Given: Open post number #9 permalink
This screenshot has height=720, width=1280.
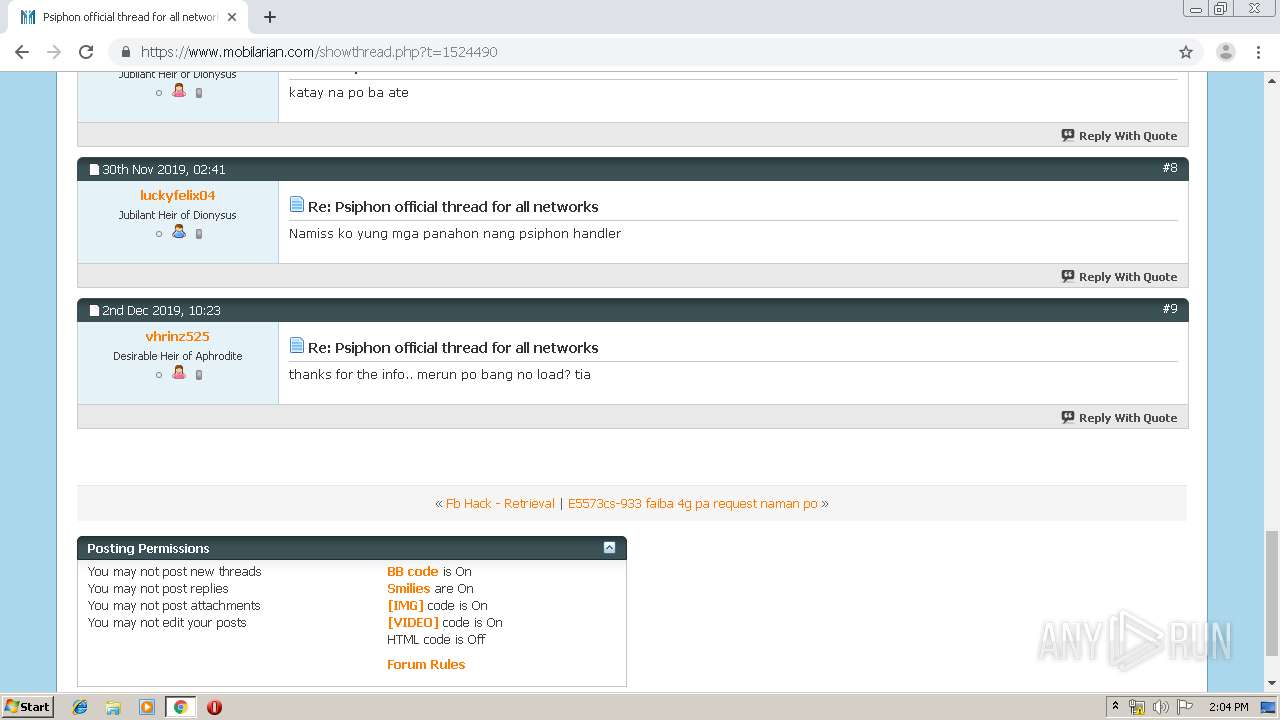Looking at the screenshot, I should [x=1169, y=309].
